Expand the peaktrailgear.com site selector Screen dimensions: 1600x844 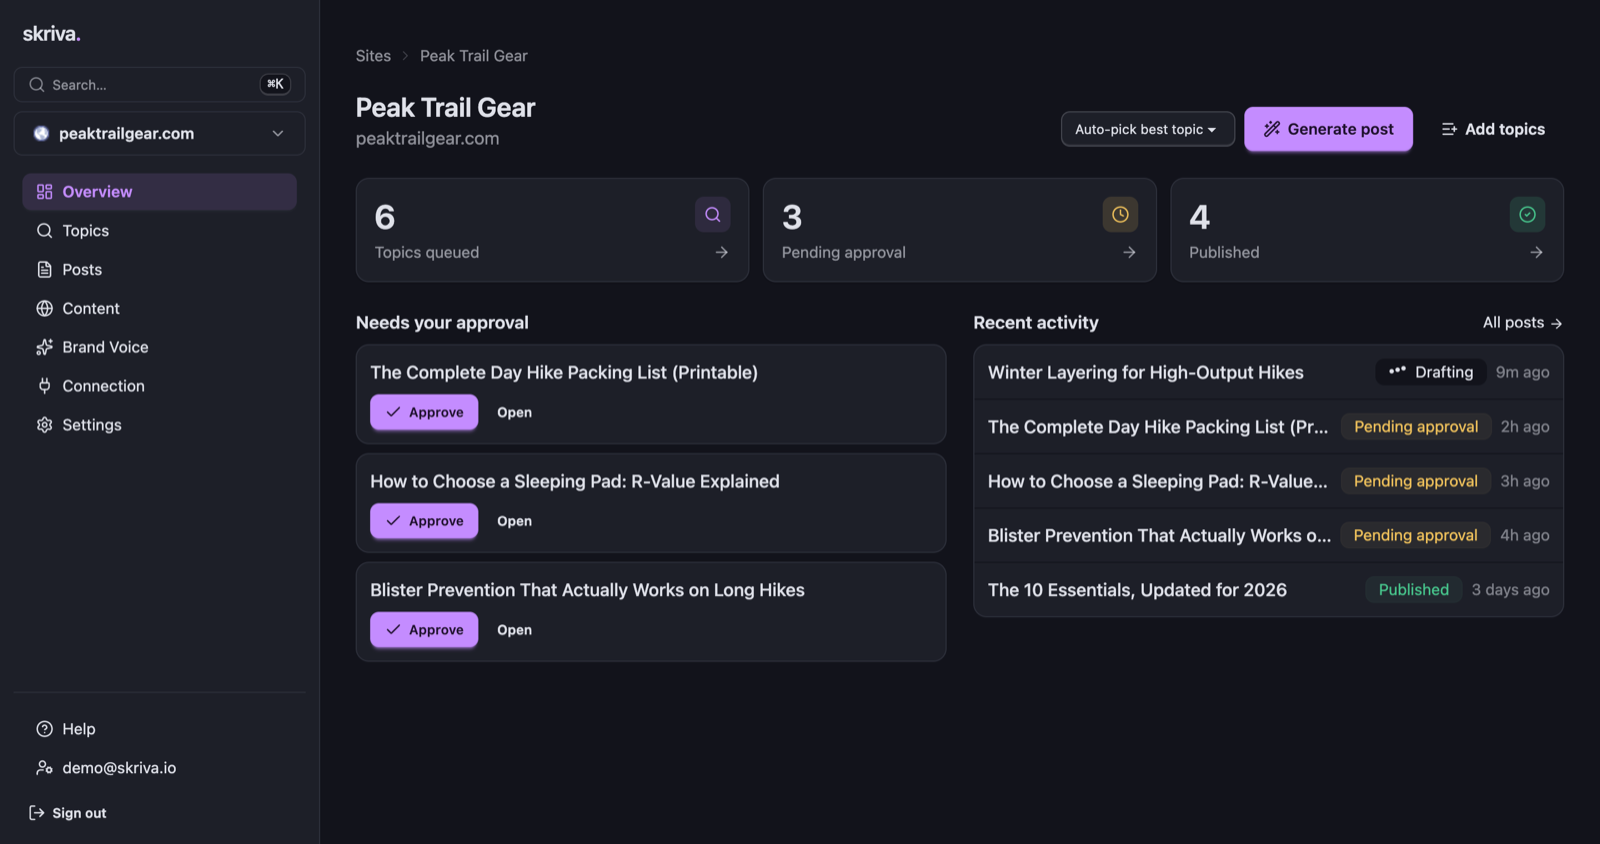160,133
